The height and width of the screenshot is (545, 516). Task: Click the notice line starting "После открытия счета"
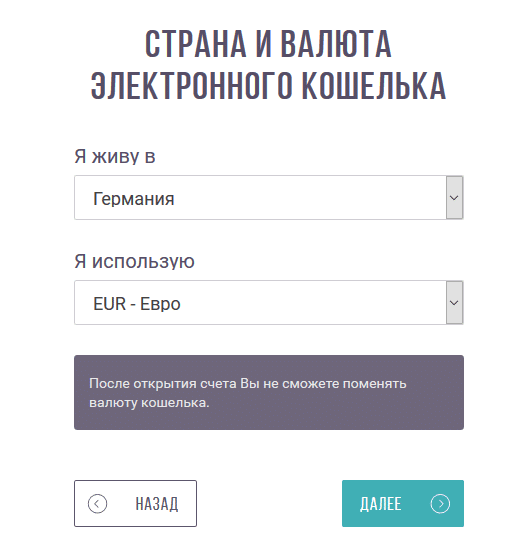[x=248, y=384]
